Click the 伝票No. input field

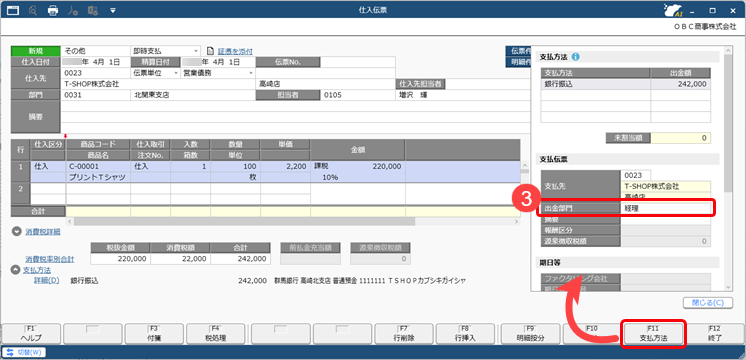[357, 62]
